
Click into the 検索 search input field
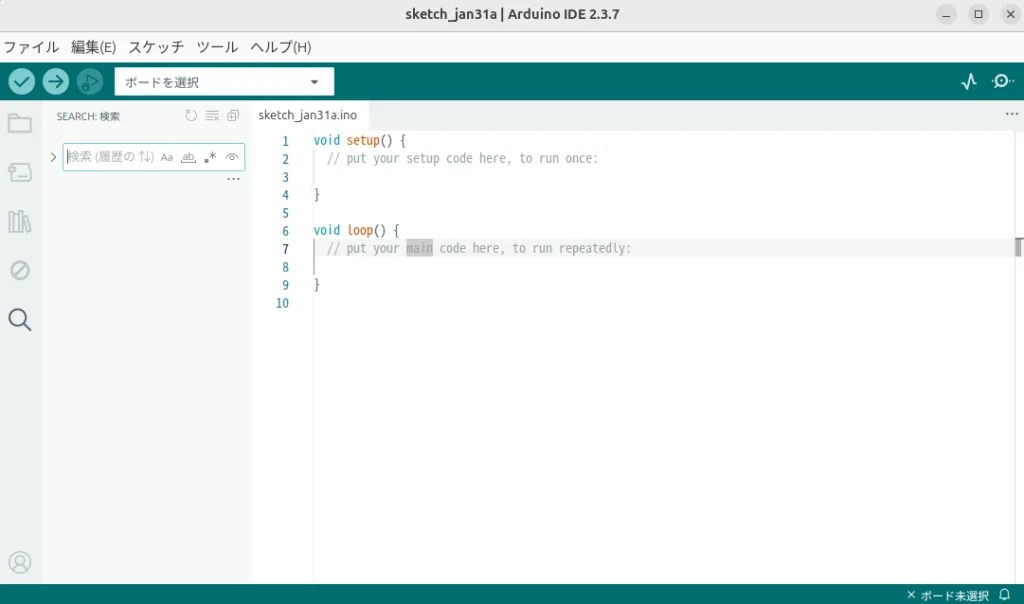pyautogui.click(x=110, y=157)
